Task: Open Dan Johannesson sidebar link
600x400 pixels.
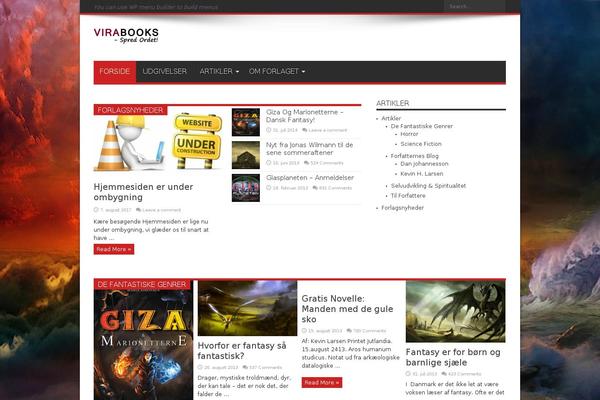Action: (424, 164)
